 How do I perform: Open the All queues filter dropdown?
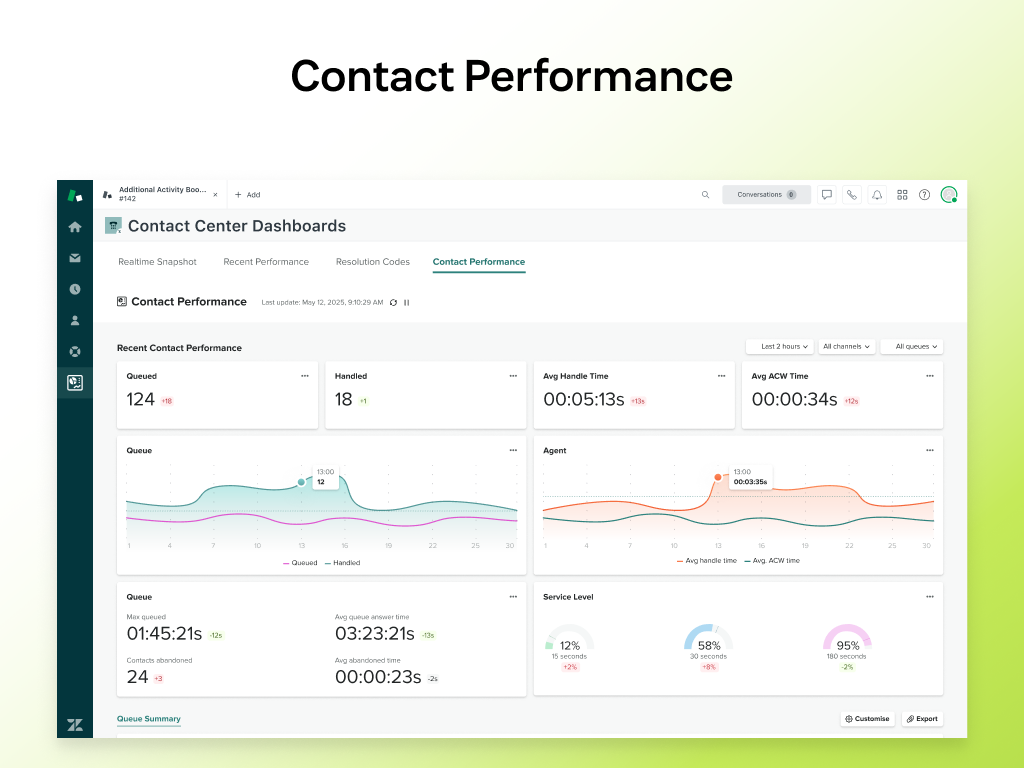coord(911,347)
